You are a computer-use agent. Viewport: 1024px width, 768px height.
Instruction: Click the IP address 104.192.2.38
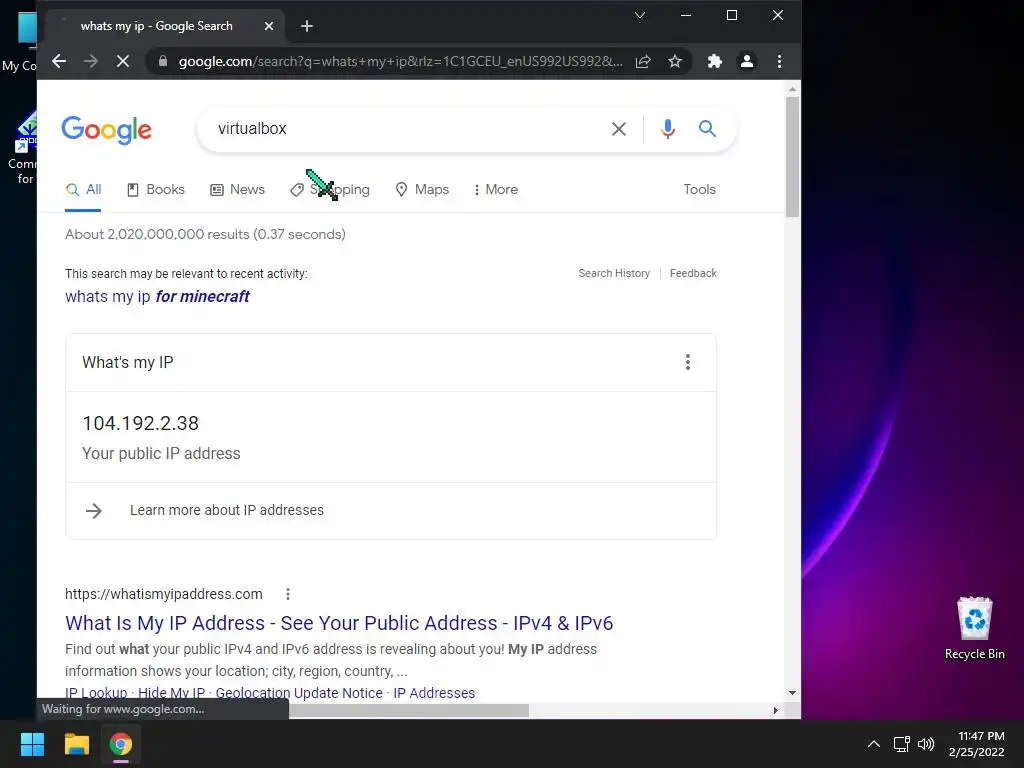[x=140, y=423]
